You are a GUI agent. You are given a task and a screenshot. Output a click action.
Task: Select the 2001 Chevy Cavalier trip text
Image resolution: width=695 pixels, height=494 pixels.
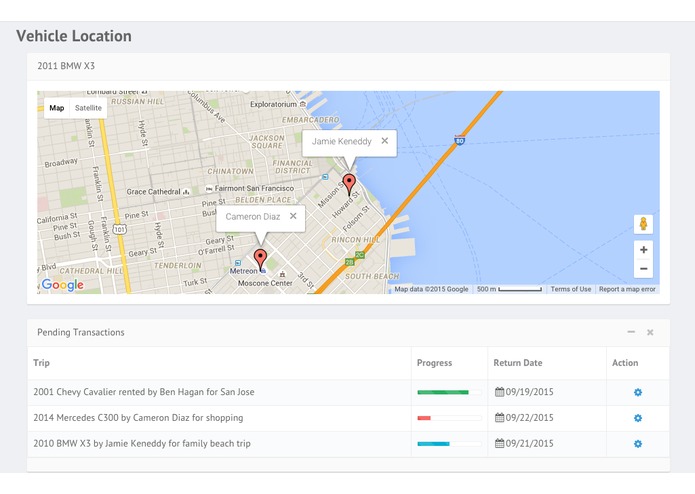[144, 392]
